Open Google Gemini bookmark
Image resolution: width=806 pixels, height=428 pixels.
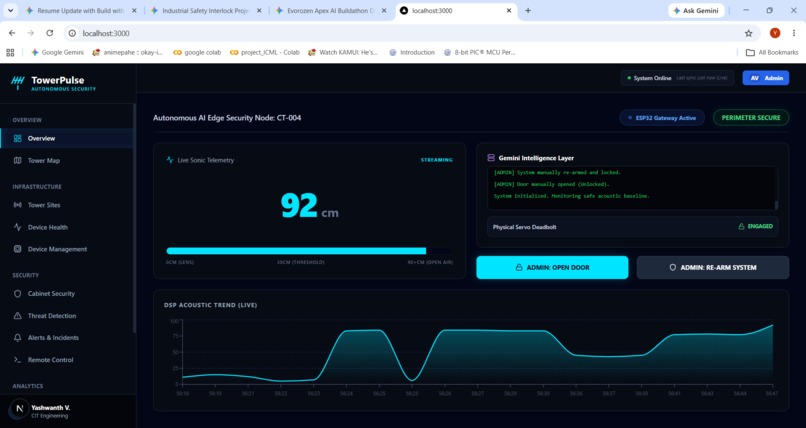(57, 52)
